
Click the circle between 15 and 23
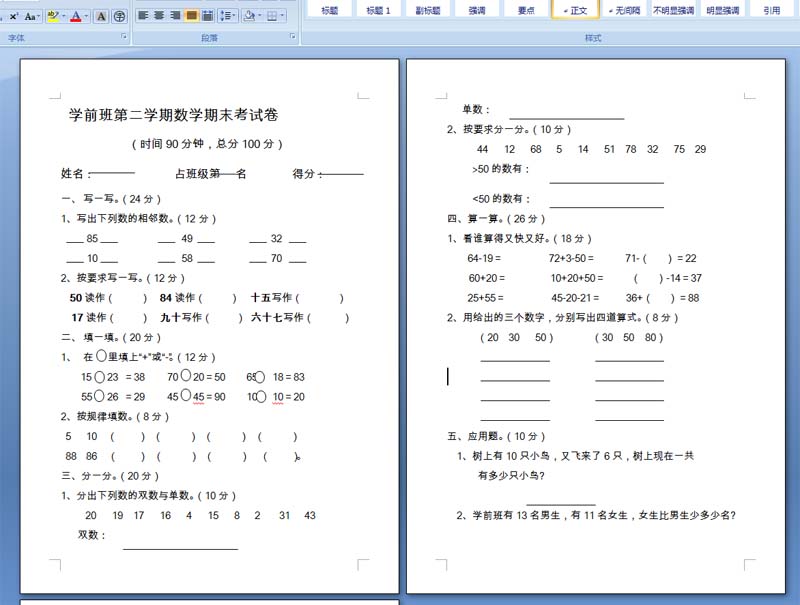[99, 377]
